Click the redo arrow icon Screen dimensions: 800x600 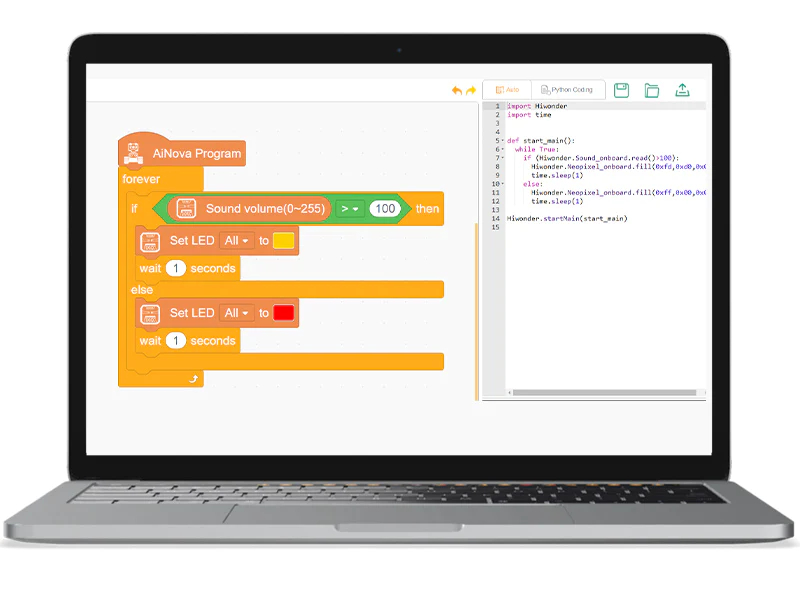tap(471, 91)
